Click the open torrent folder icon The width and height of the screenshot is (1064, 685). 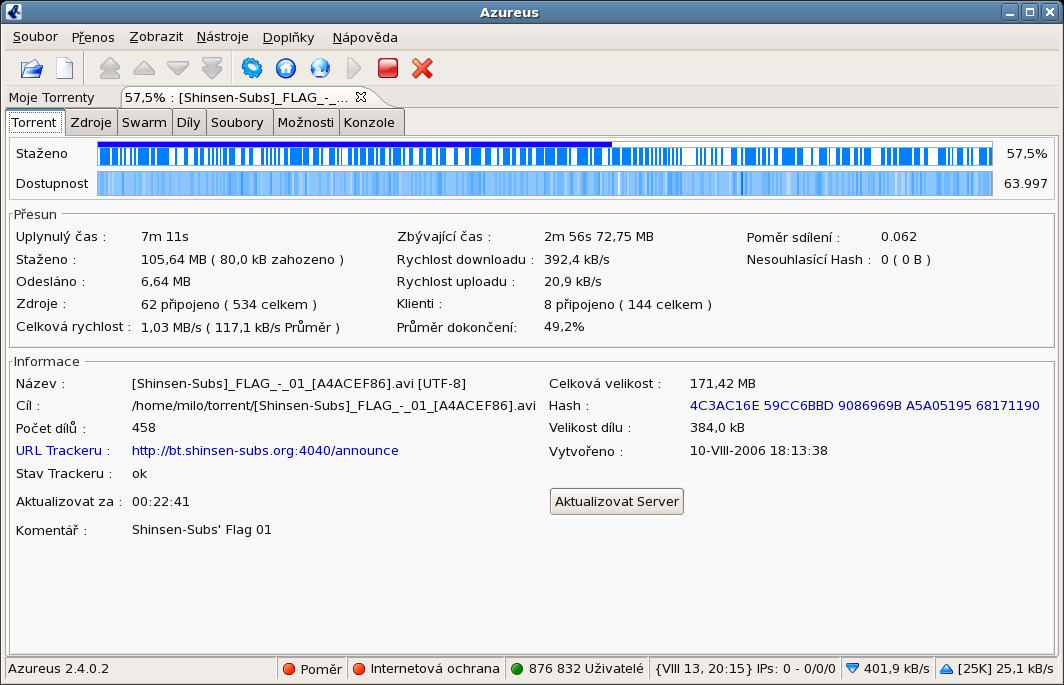32,69
